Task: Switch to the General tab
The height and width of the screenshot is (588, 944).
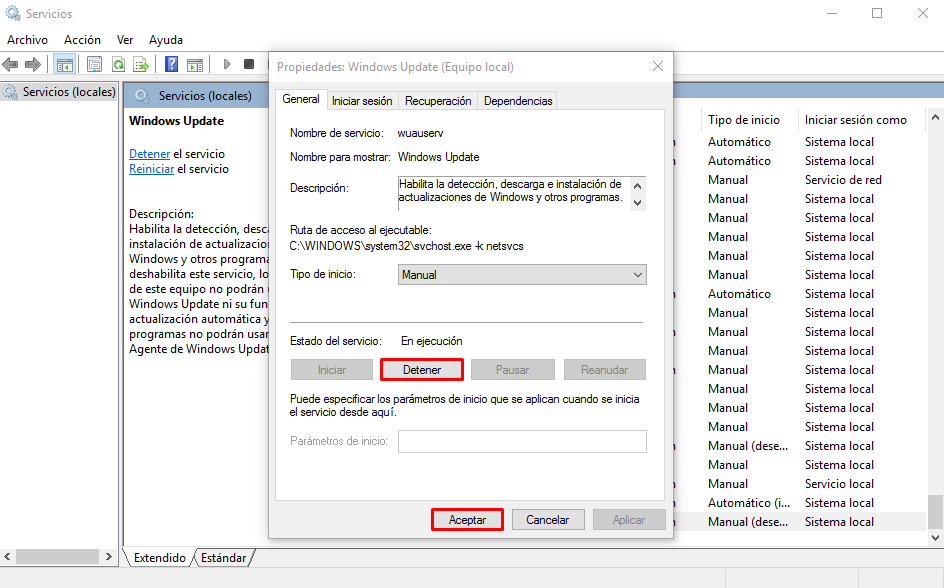Action: point(301,99)
